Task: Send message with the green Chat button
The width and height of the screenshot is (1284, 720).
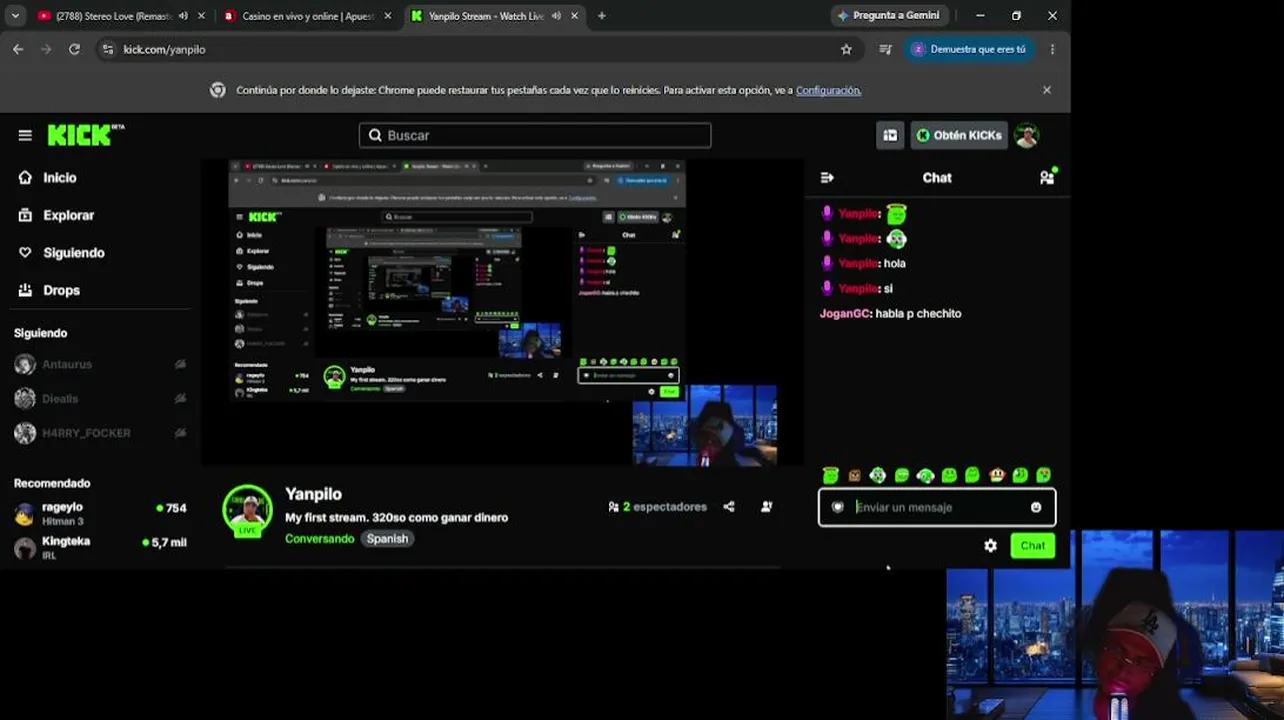Action: (x=1032, y=546)
